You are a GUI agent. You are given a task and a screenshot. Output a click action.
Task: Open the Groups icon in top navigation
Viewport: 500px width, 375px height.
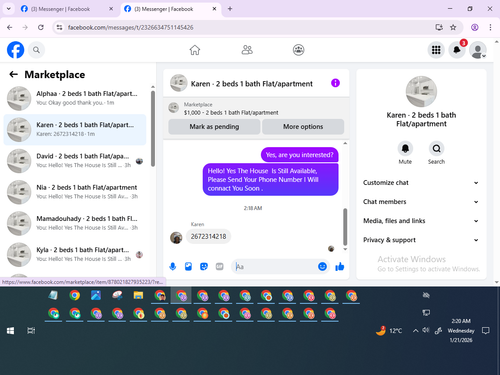(298, 50)
